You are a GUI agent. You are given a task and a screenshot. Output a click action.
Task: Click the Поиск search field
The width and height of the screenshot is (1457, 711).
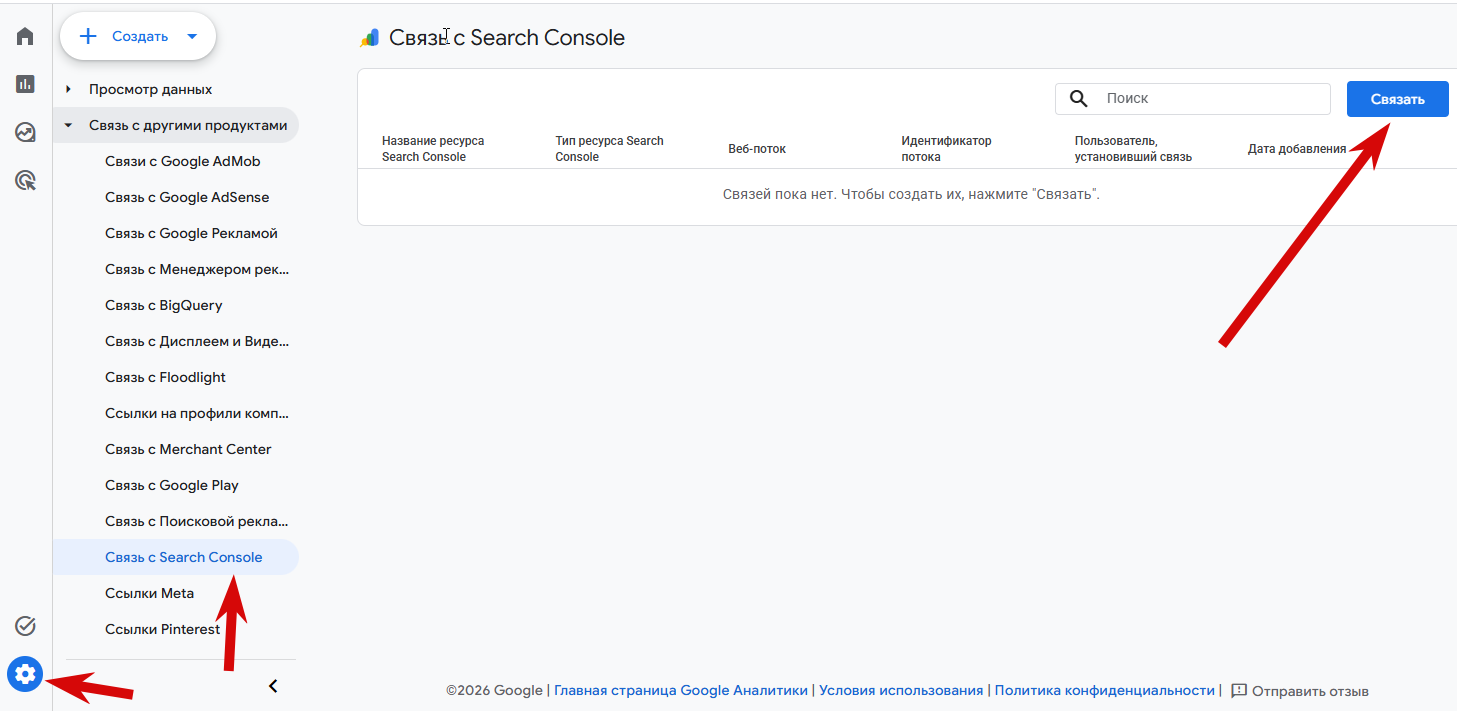[x=1193, y=98]
